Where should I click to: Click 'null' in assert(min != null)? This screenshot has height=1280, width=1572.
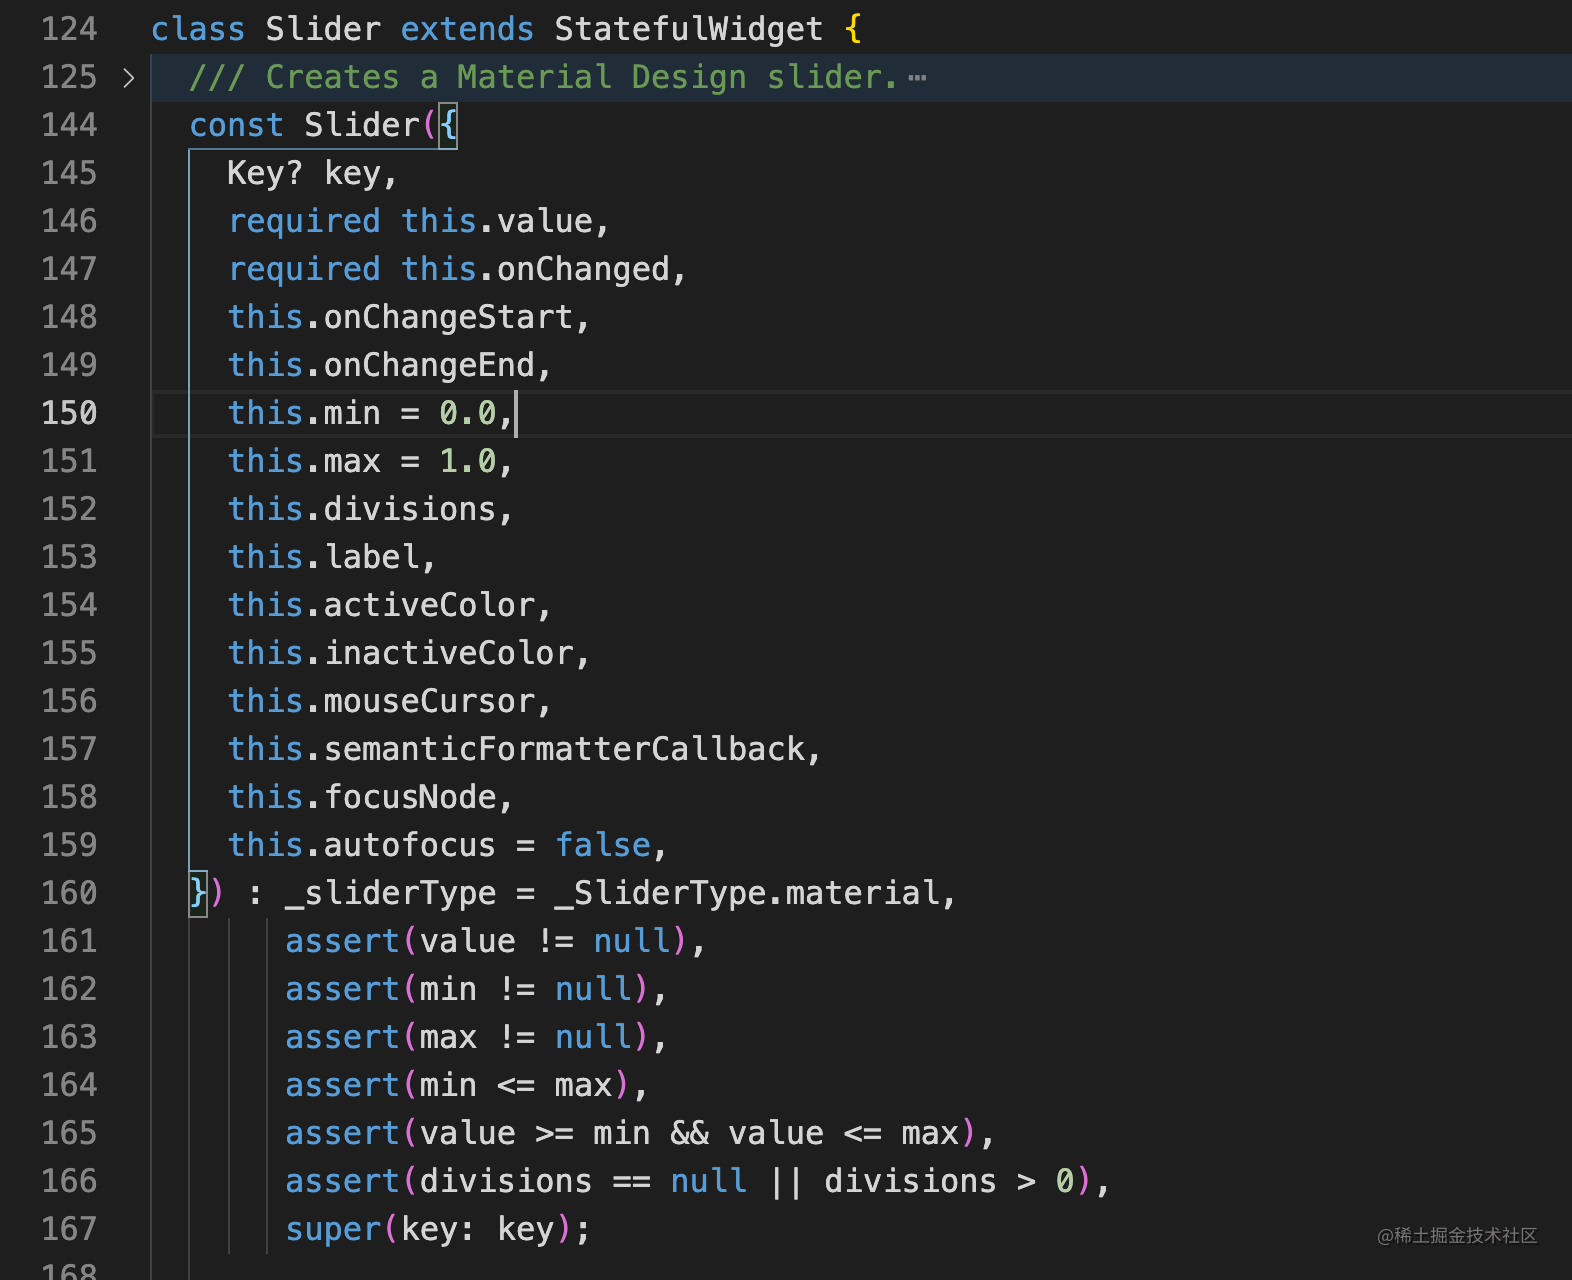[x=593, y=989]
